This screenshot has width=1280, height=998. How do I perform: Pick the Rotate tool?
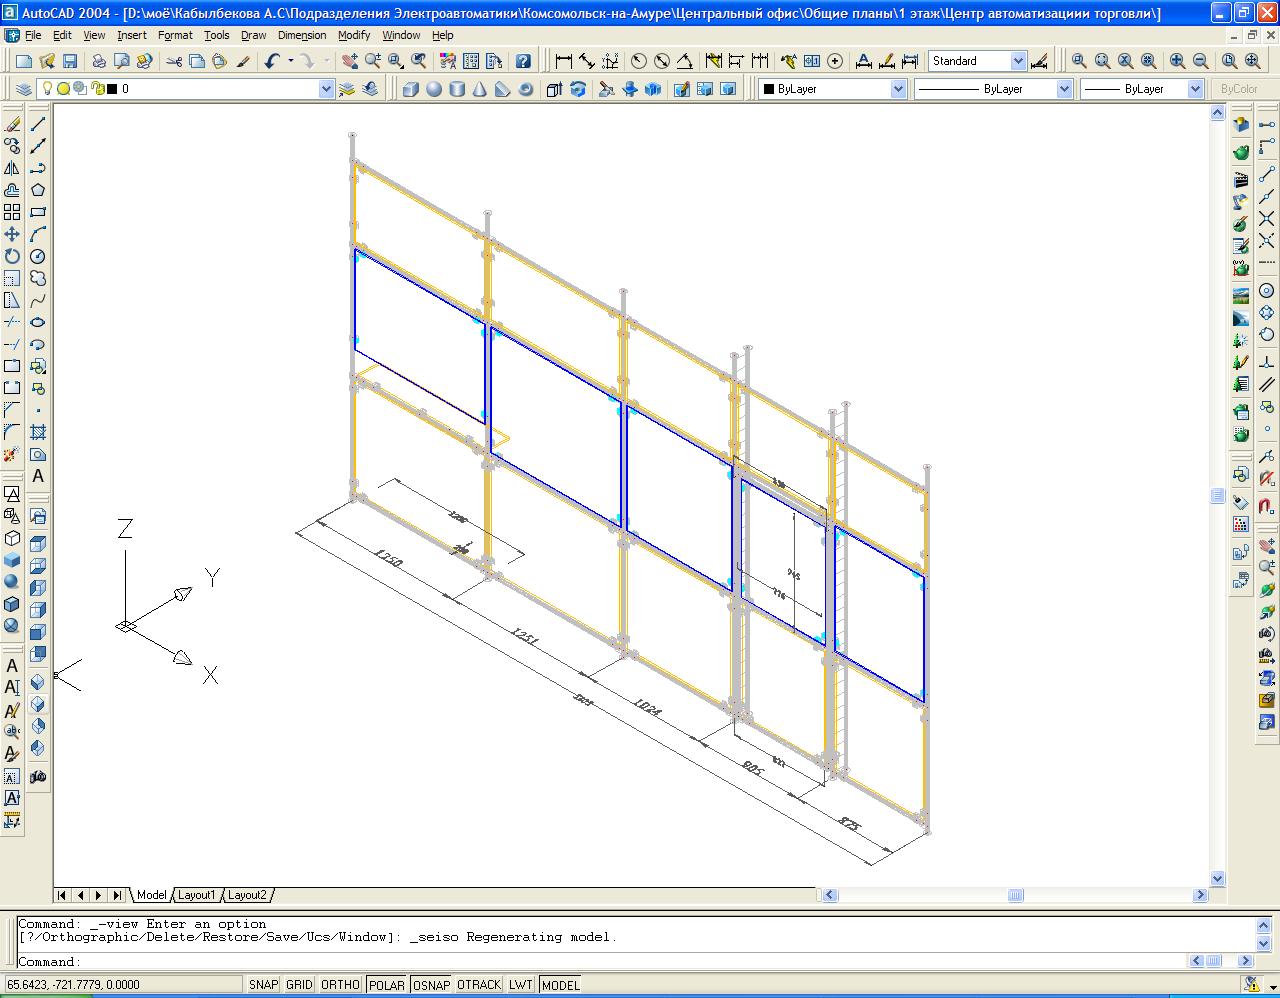(x=12, y=256)
